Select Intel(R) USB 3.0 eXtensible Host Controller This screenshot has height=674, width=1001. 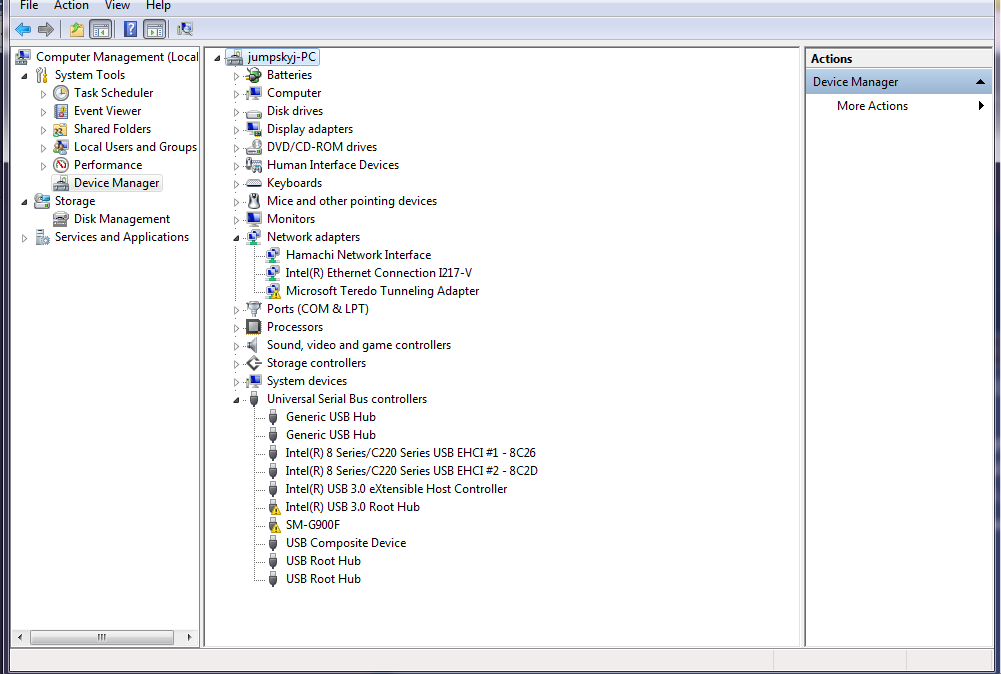396,488
